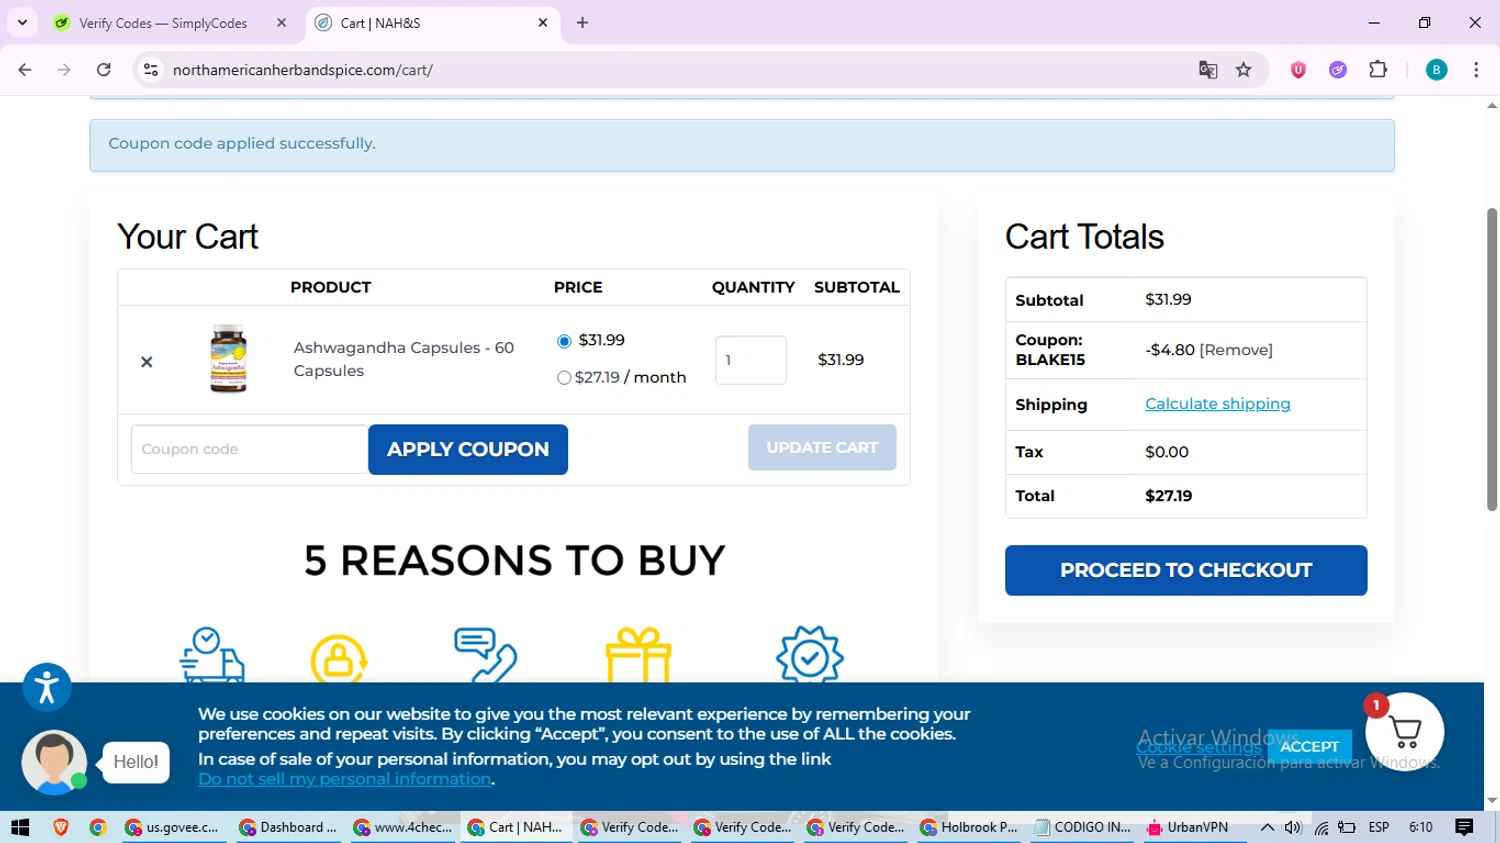The width and height of the screenshot is (1500, 843).
Task: Open a new browser tab
Action: point(582,23)
